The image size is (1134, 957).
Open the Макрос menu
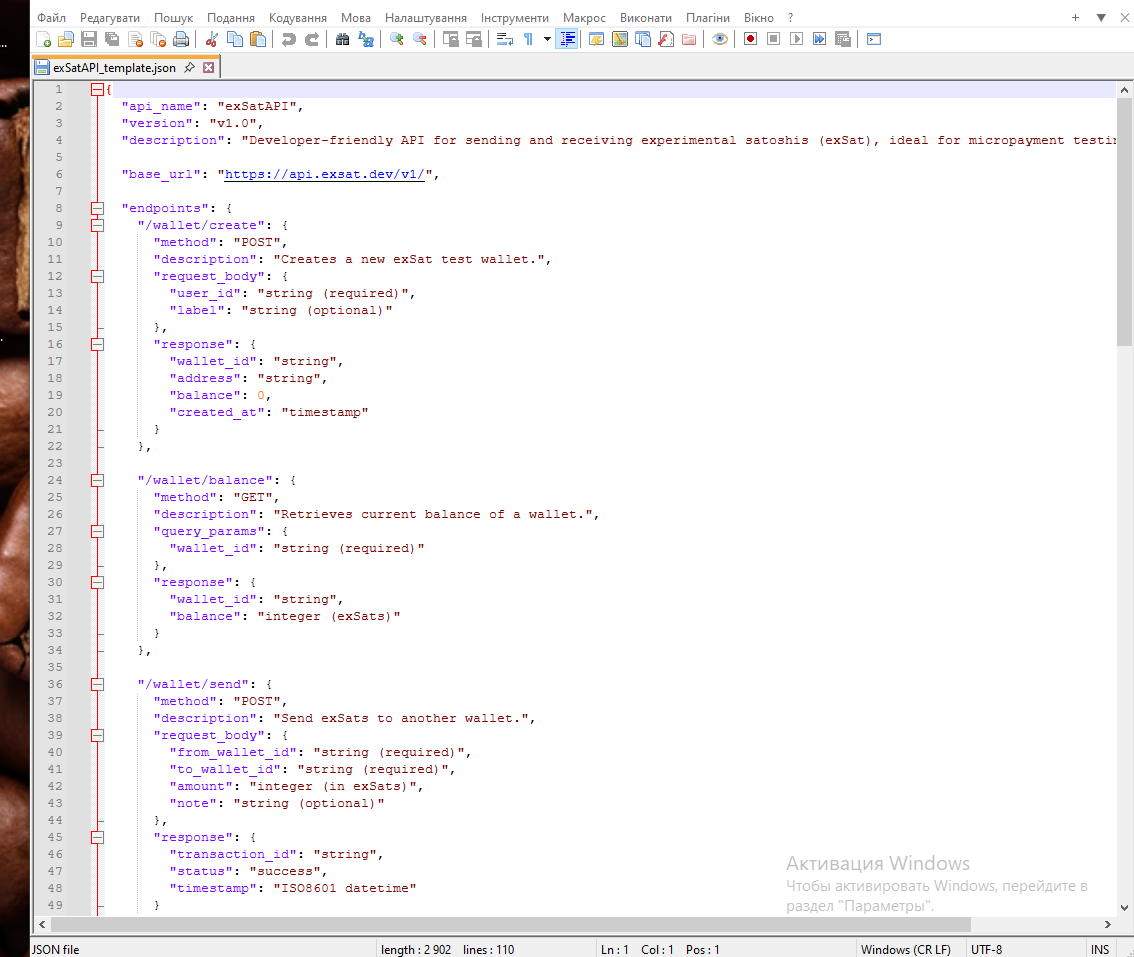(584, 17)
